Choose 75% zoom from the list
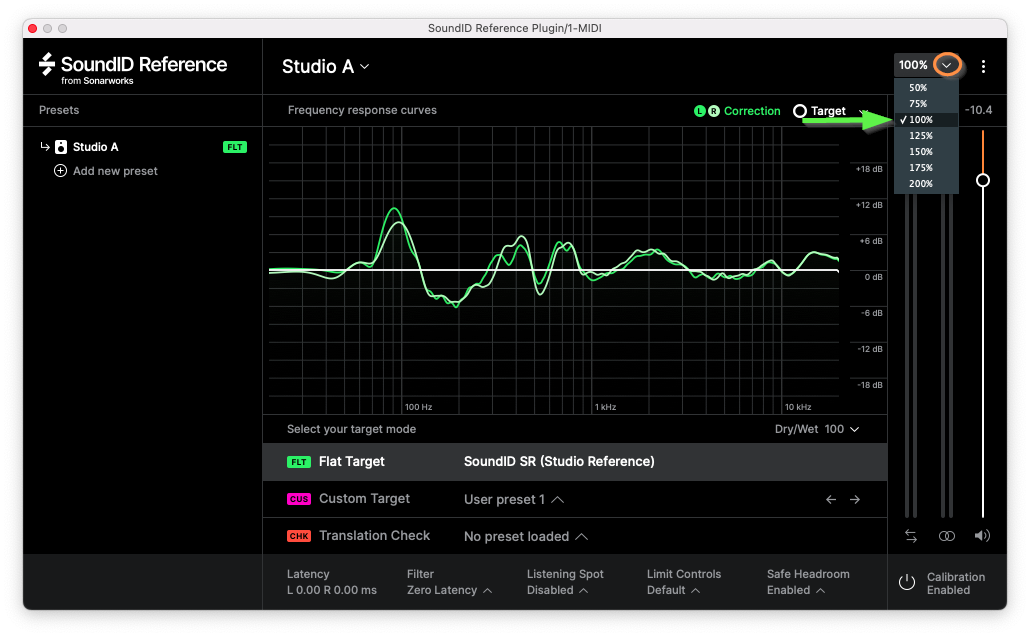Image resolution: width=1030 pixels, height=637 pixels. 926,104
